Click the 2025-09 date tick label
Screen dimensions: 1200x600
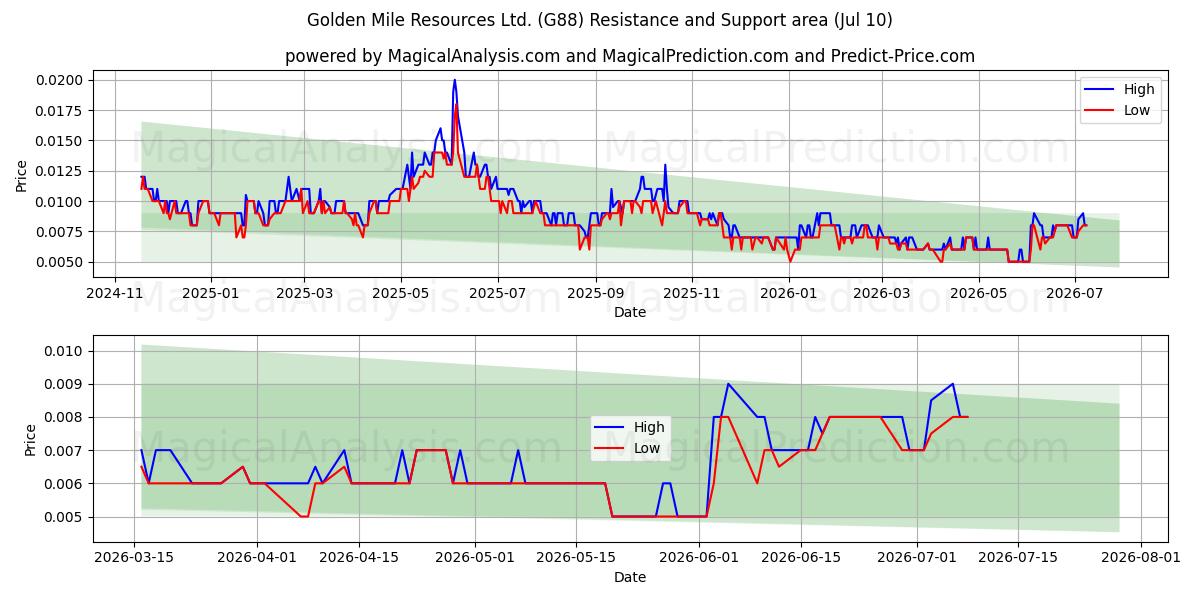coord(596,293)
